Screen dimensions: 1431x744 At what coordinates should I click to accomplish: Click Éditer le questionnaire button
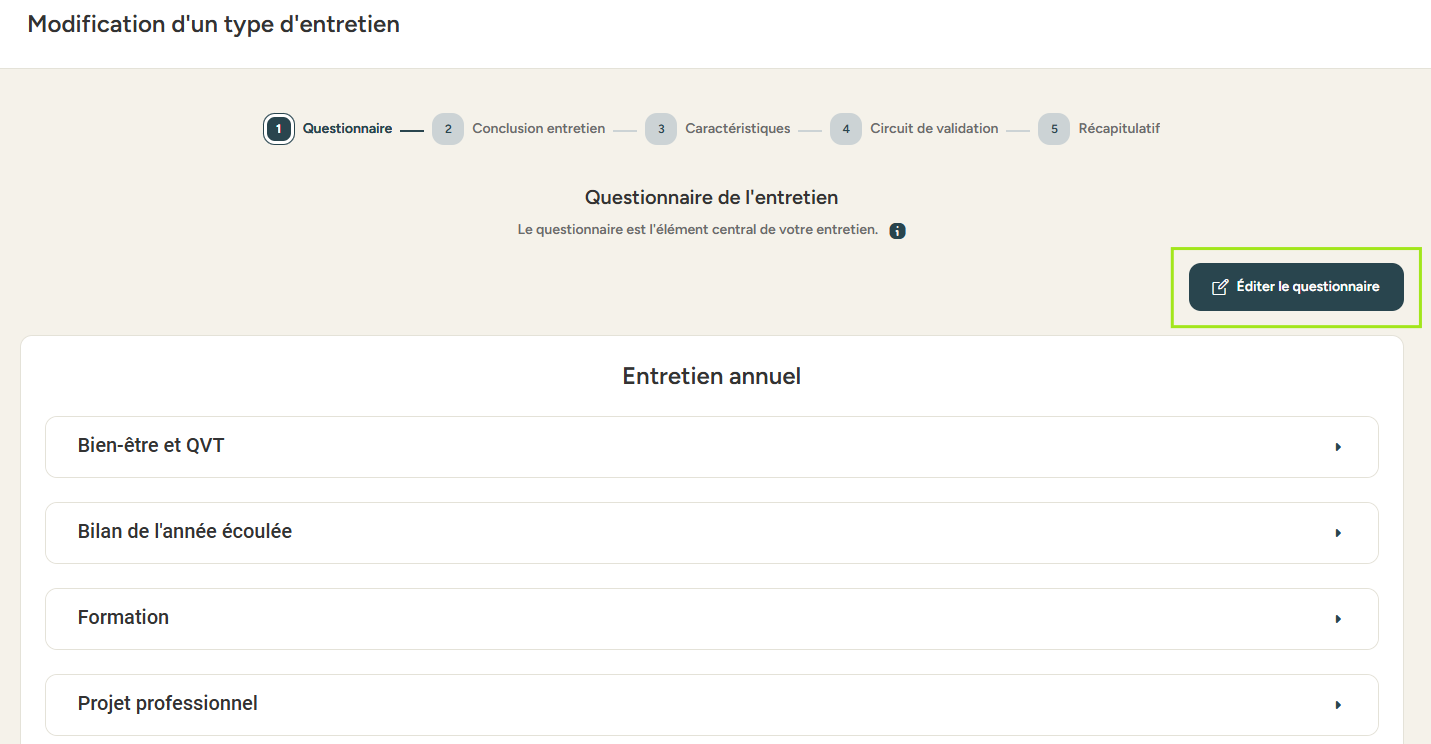click(x=1296, y=287)
